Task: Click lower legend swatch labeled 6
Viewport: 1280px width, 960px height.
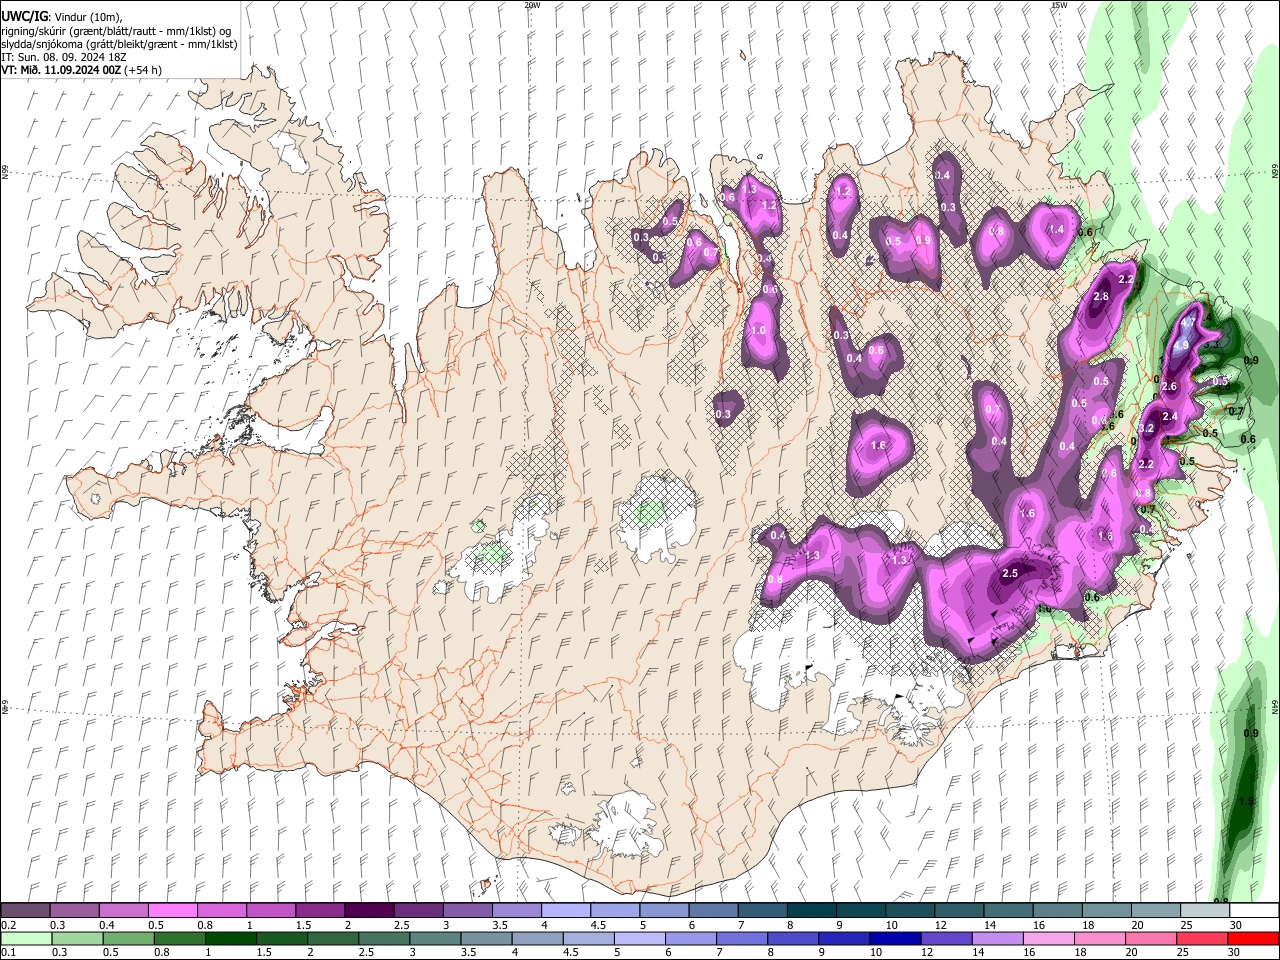Action: click(x=690, y=939)
